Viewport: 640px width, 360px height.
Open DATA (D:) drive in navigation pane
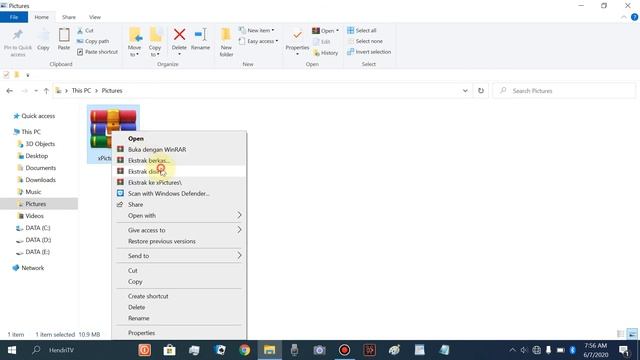(x=38, y=240)
